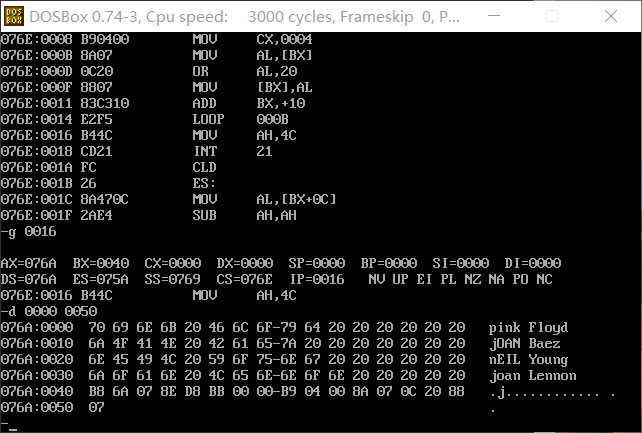
Task: Click the 'MOV AL,[BX]' instruction at 000B
Action: pyautogui.click(x=156, y=55)
